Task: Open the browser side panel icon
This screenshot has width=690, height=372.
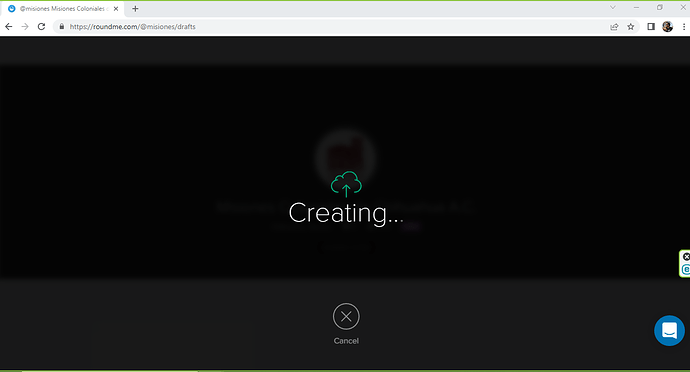Action: (x=651, y=27)
